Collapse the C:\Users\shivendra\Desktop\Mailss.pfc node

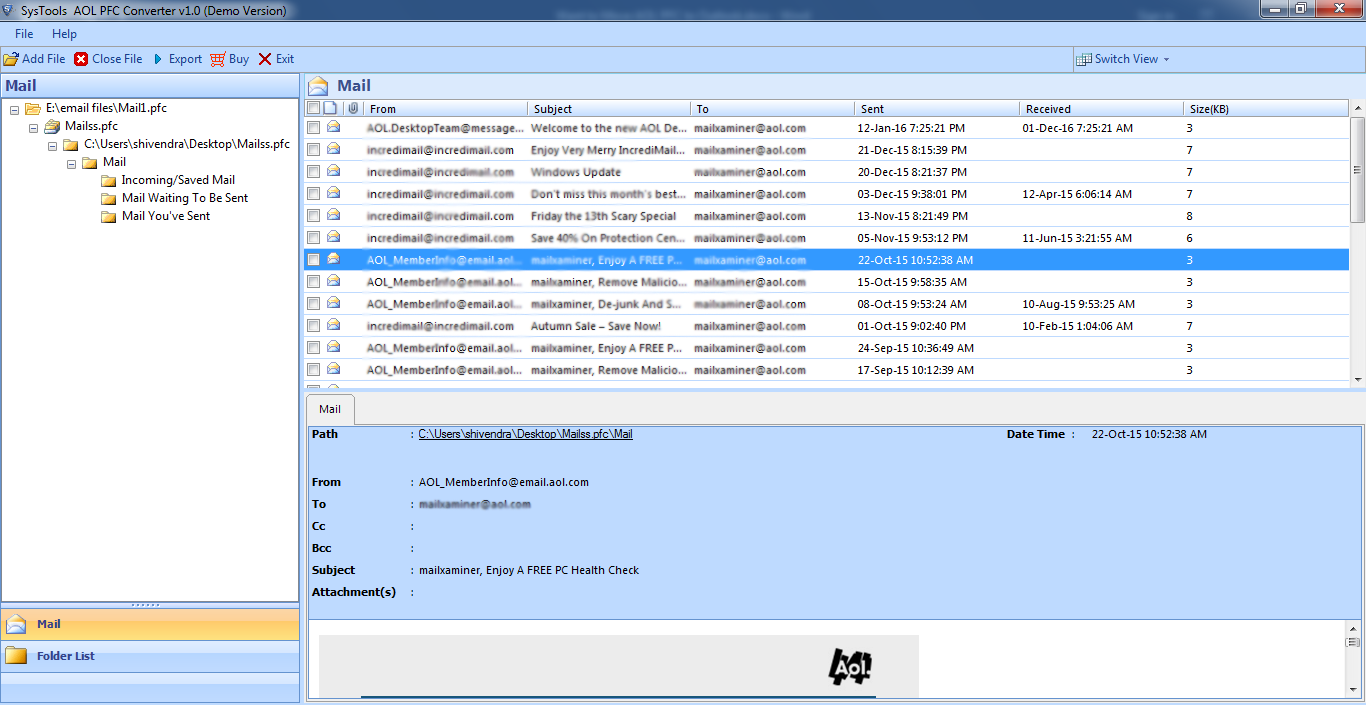coord(52,145)
